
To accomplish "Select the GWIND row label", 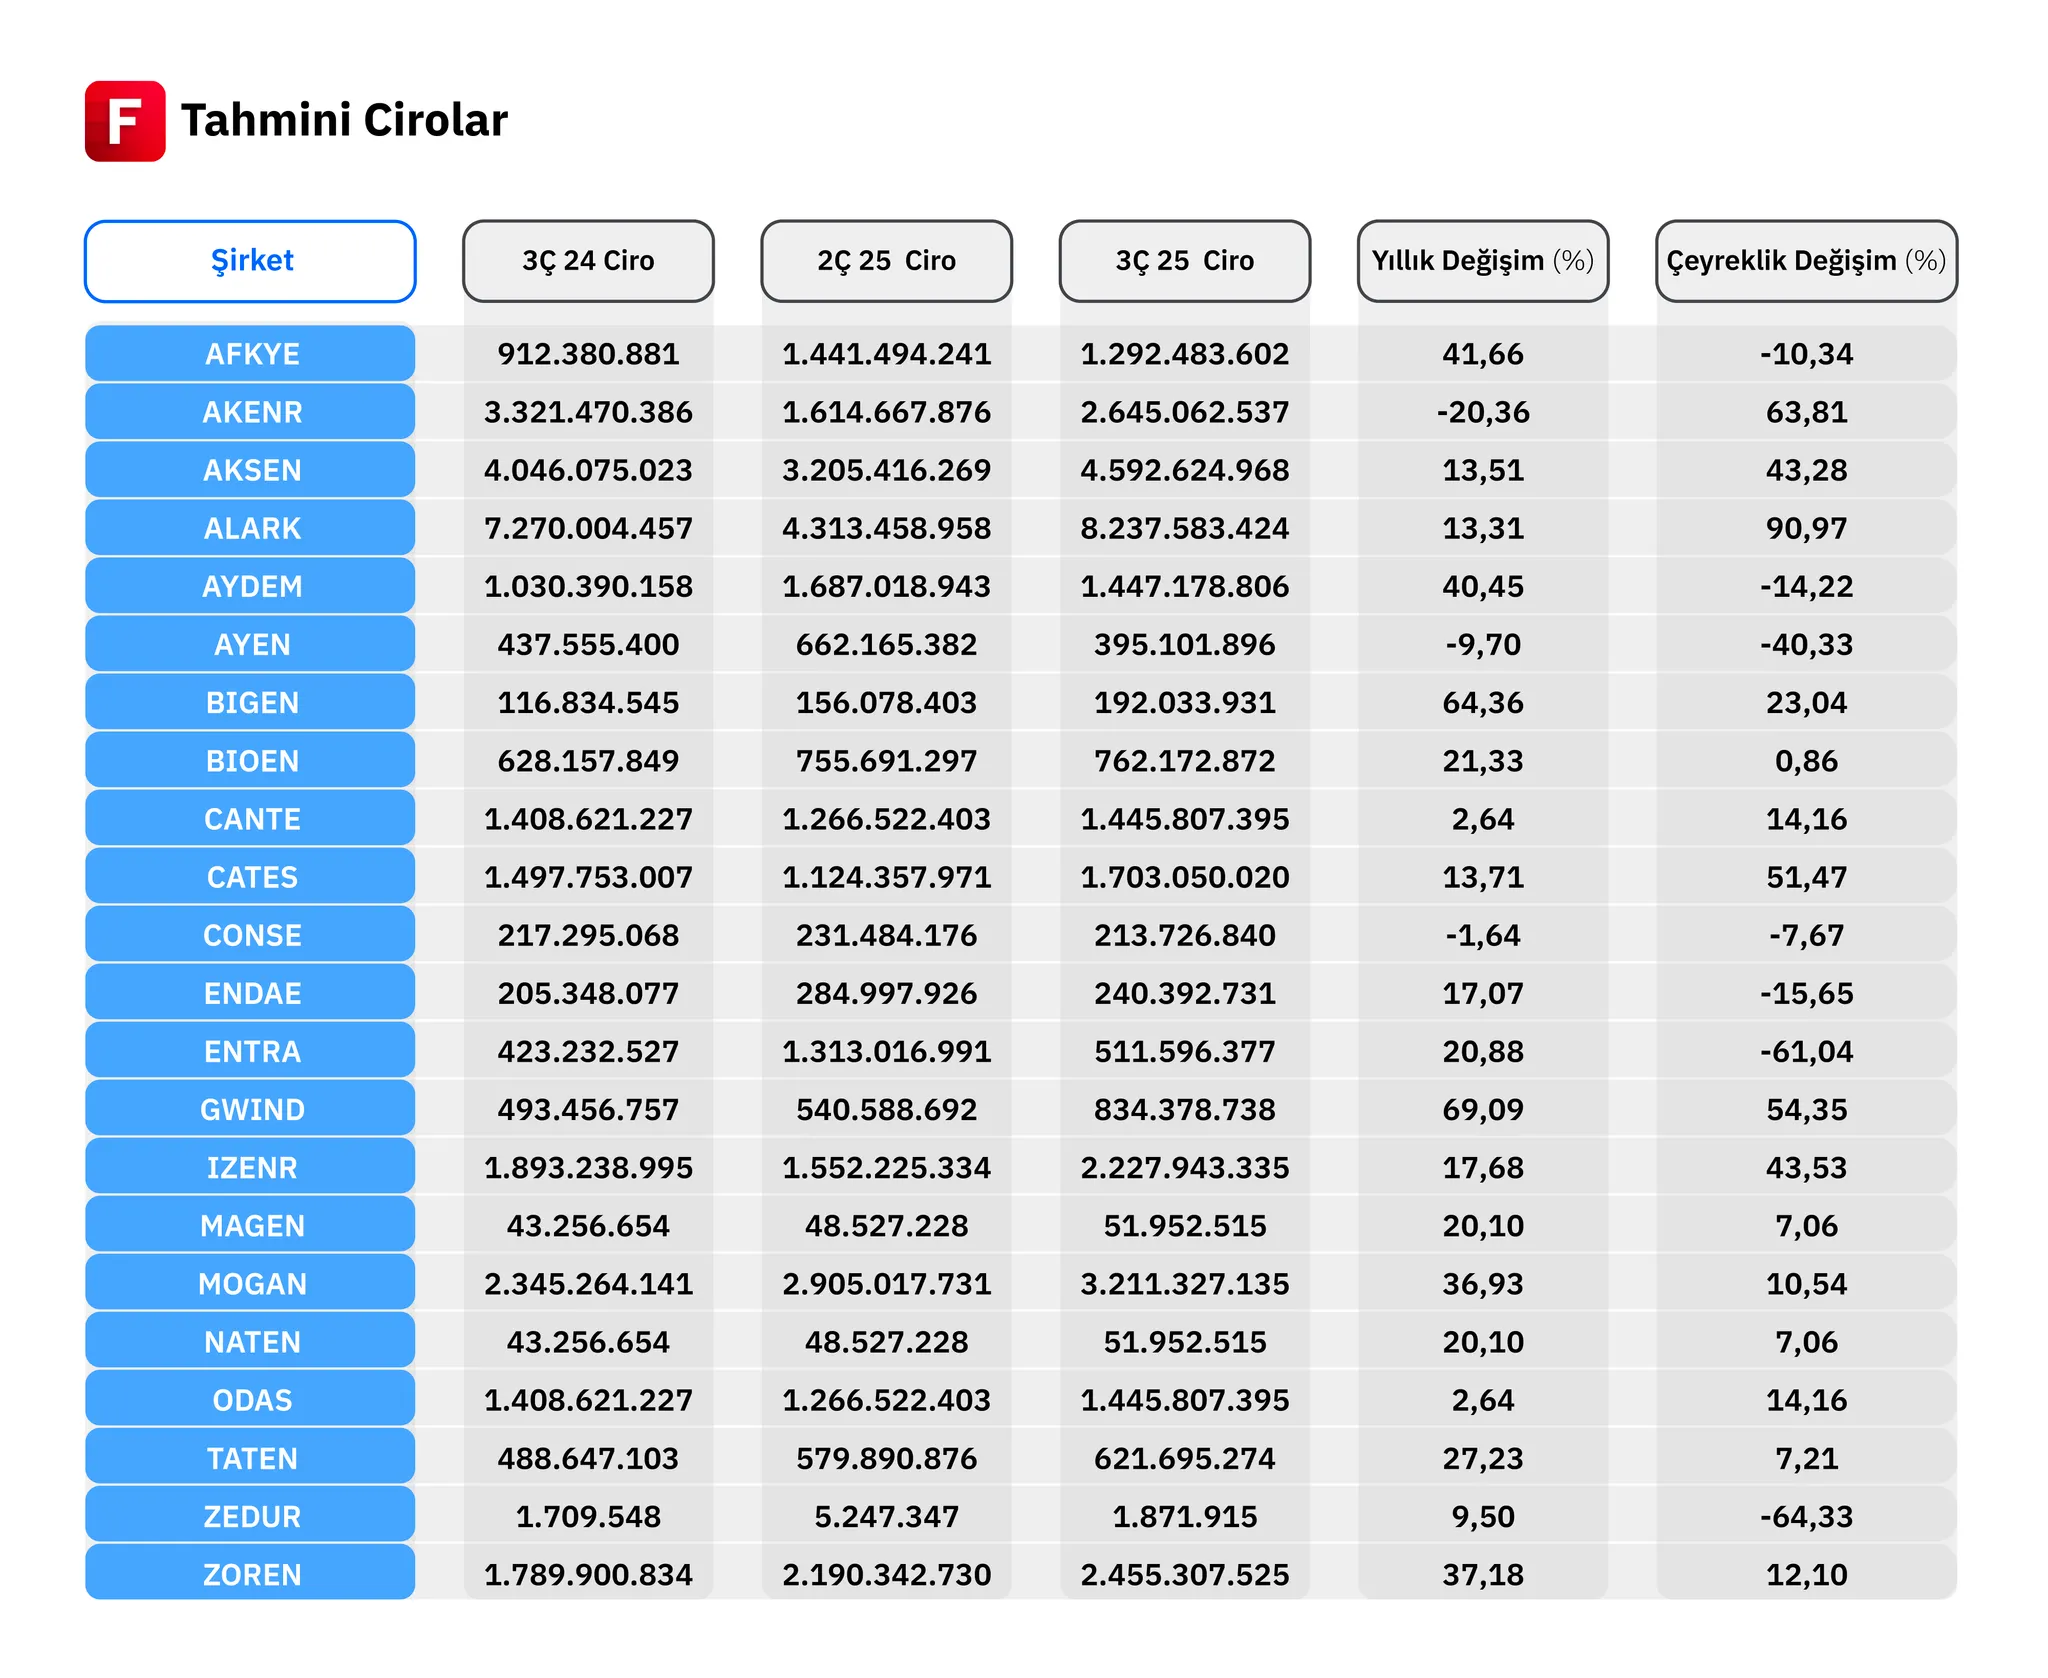I will point(251,1109).
